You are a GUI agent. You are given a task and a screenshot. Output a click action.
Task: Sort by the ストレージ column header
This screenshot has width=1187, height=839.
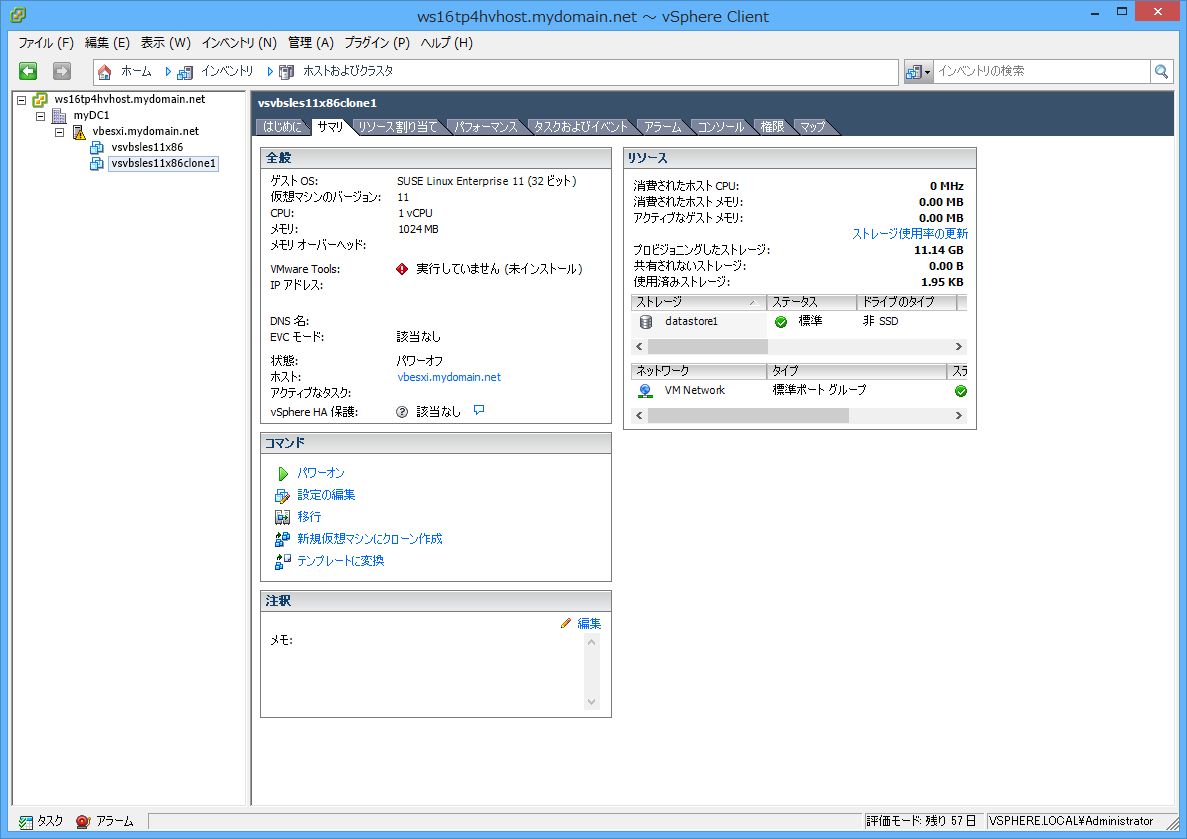point(698,302)
